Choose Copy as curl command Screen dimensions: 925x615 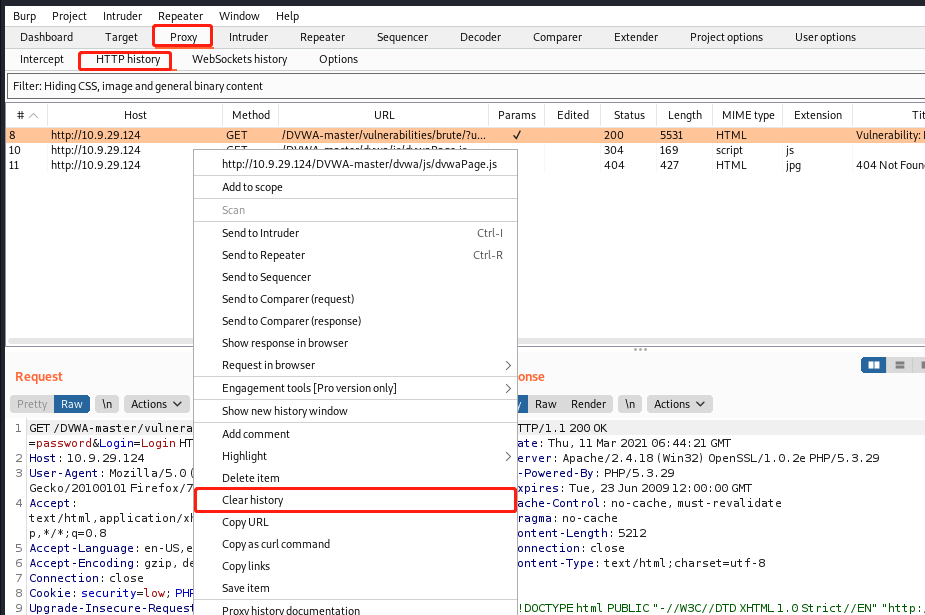[x=356, y=544]
